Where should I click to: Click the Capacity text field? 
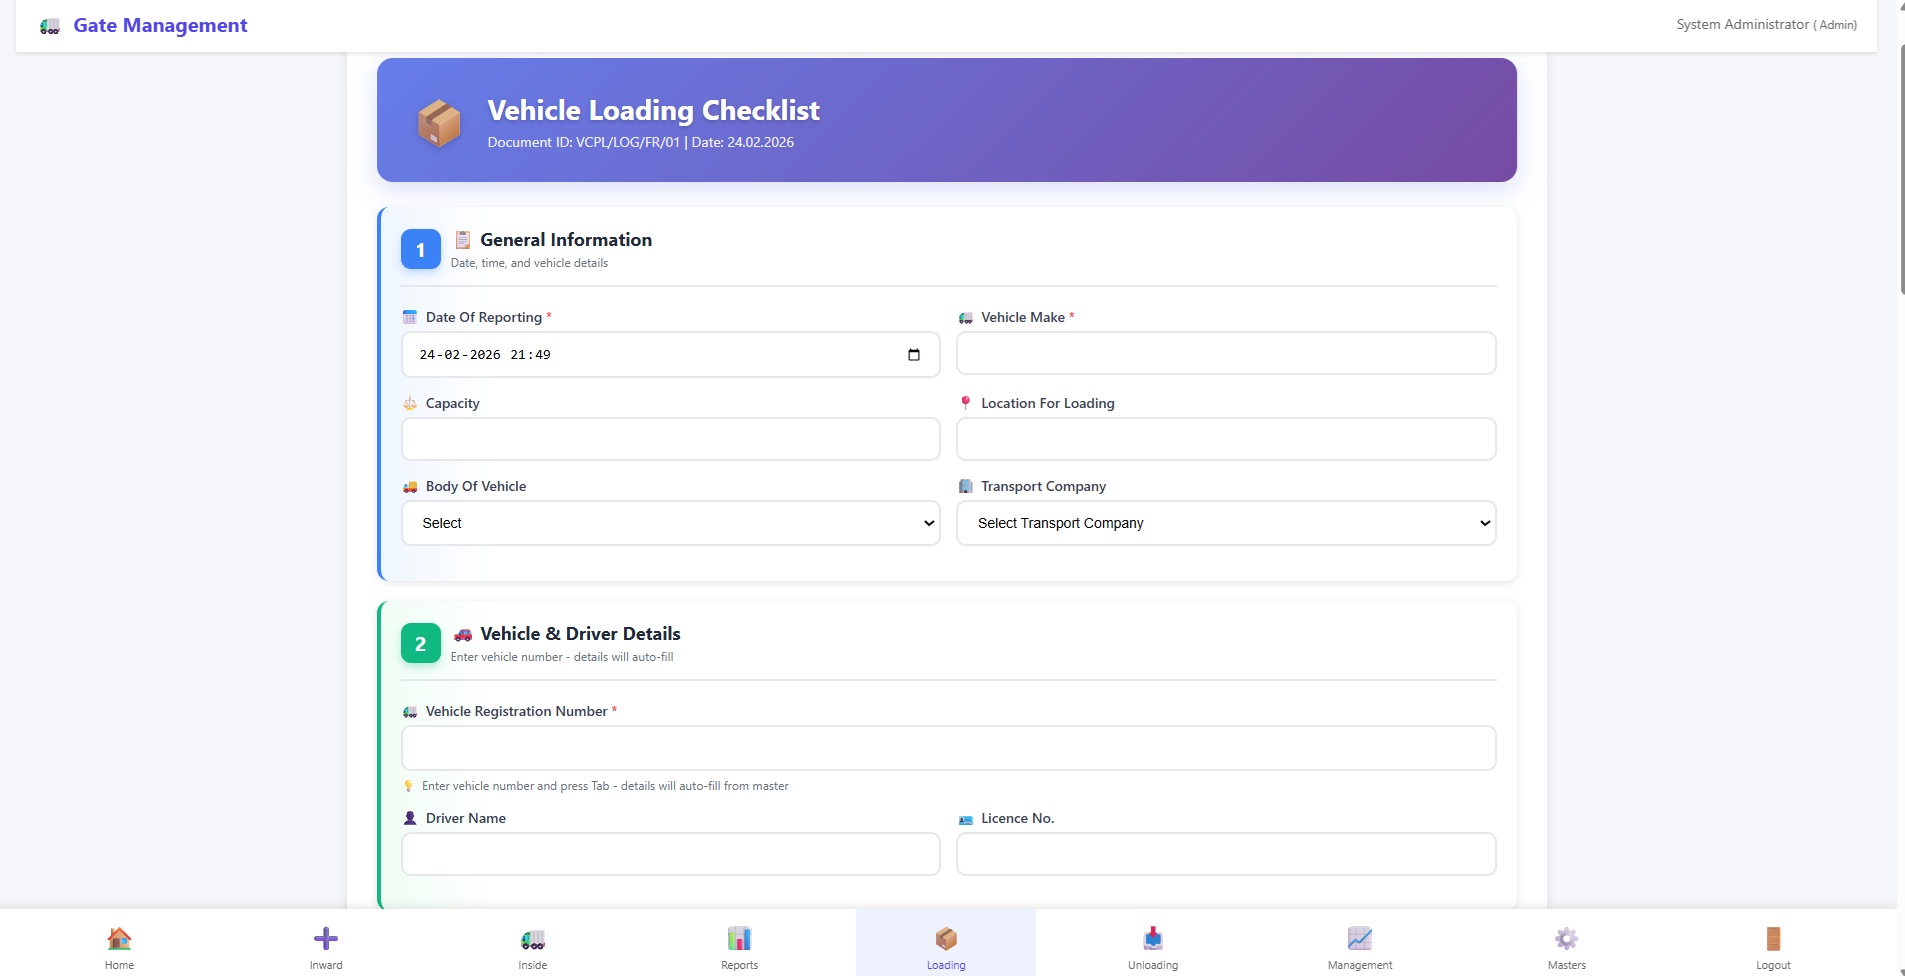point(670,439)
